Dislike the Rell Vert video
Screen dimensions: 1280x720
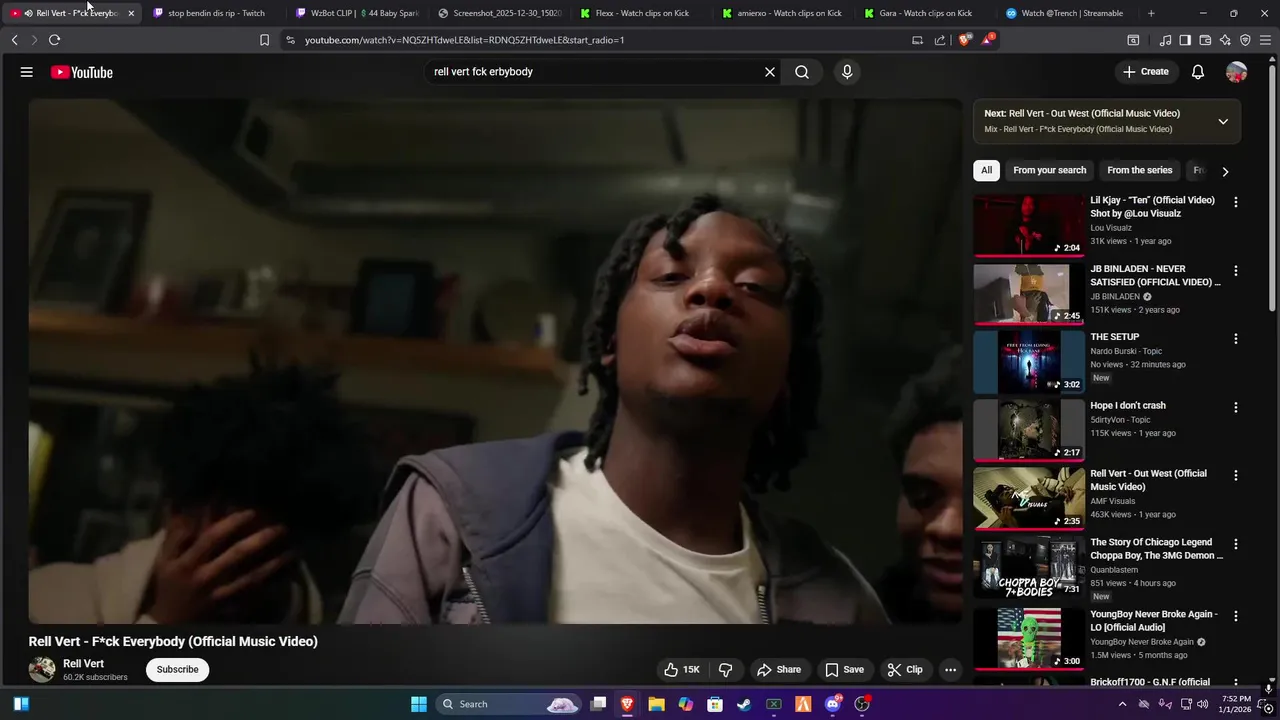(726, 670)
